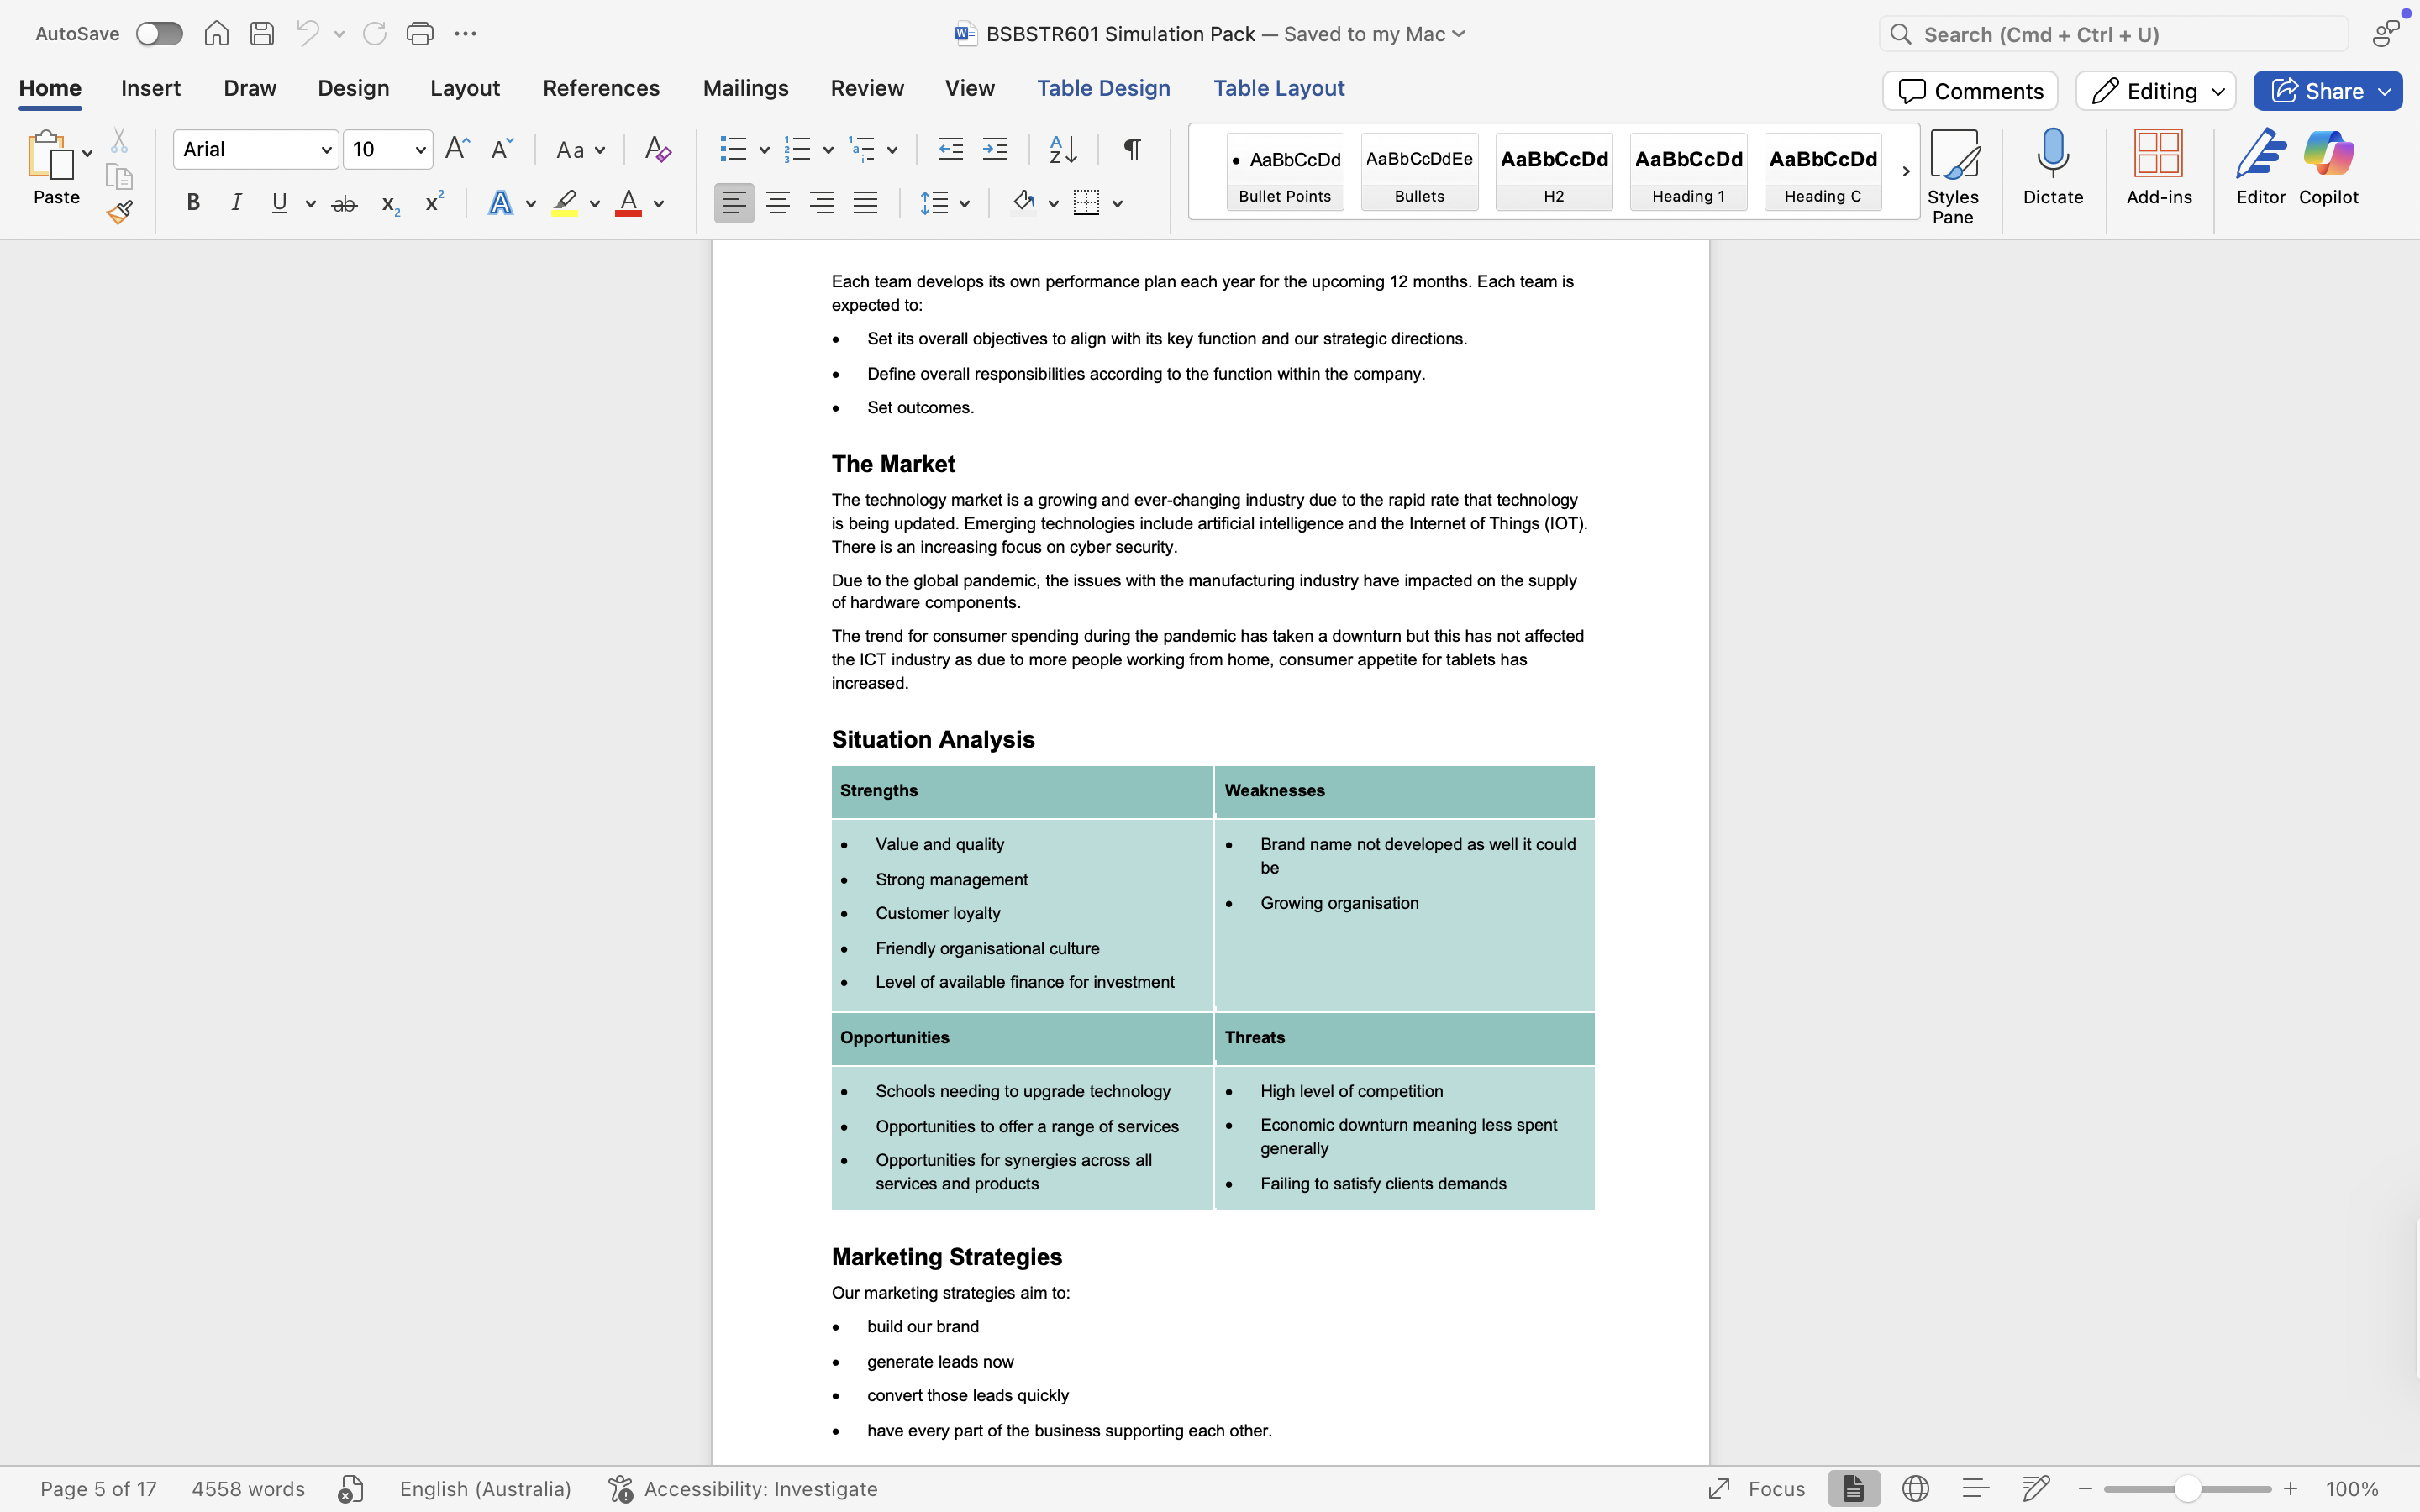The height and width of the screenshot is (1512, 2420).
Task: Click the Format Painter brush icon
Action: tap(120, 212)
